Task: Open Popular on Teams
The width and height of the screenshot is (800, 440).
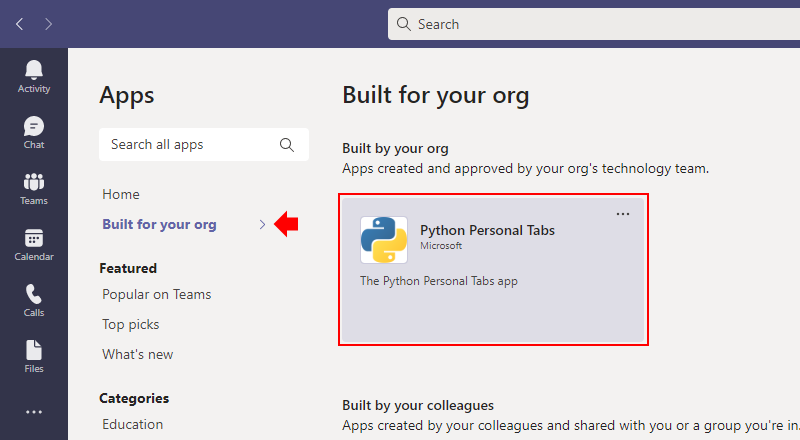Action: [157, 295]
